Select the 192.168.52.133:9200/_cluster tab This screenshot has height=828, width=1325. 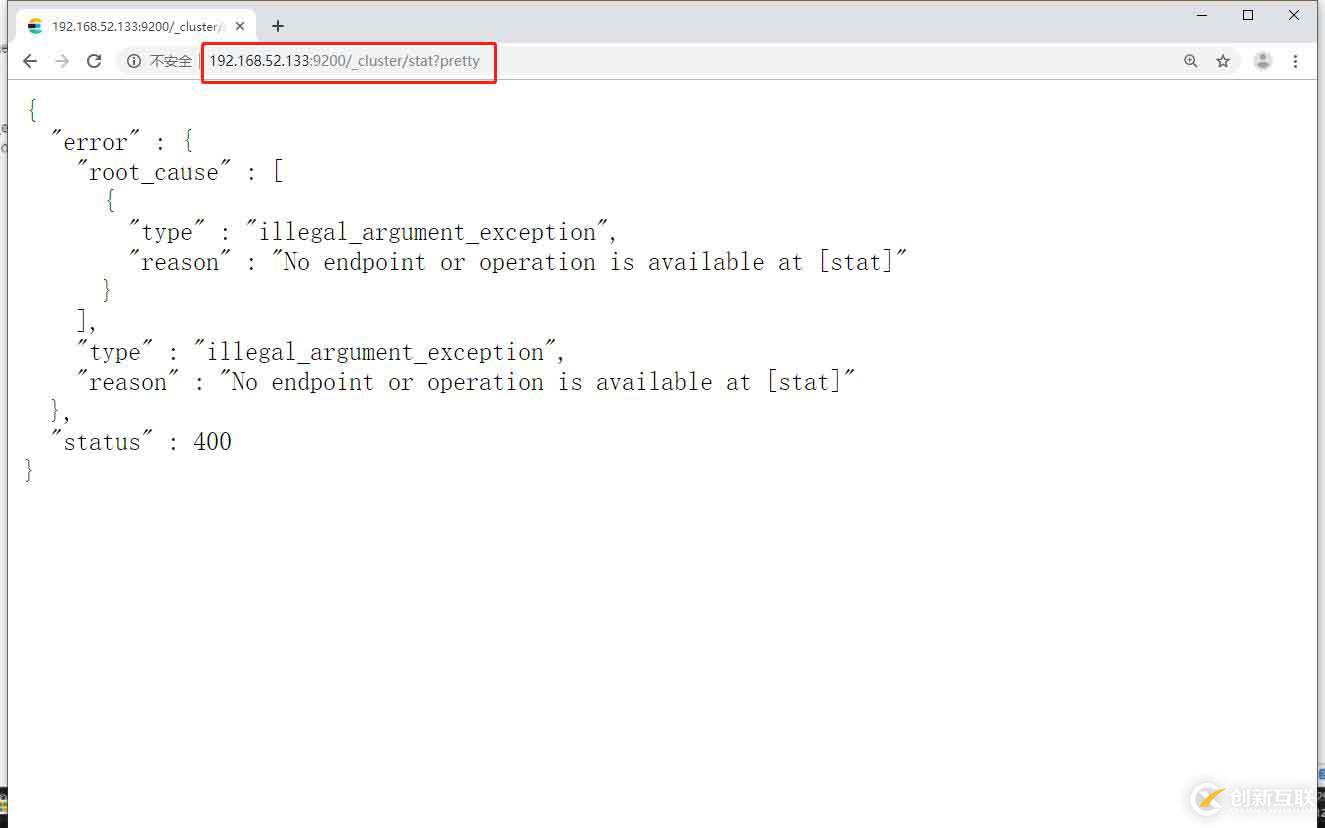click(x=135, y=26)
